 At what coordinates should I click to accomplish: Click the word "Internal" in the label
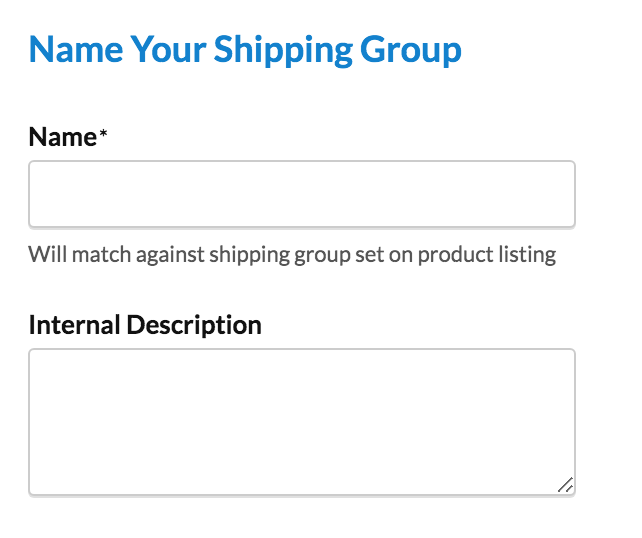pos(75,325)
